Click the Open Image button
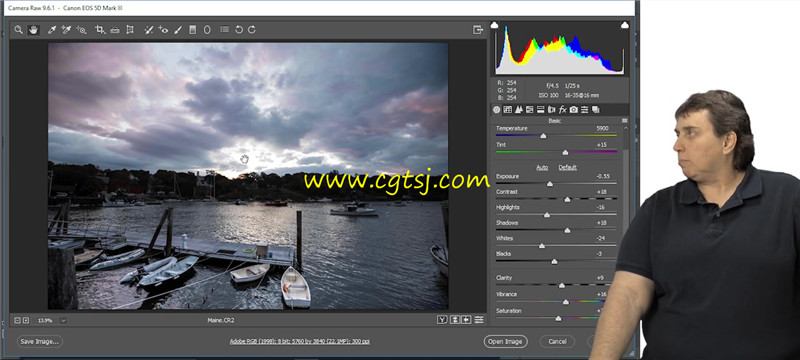 (505, 342)
